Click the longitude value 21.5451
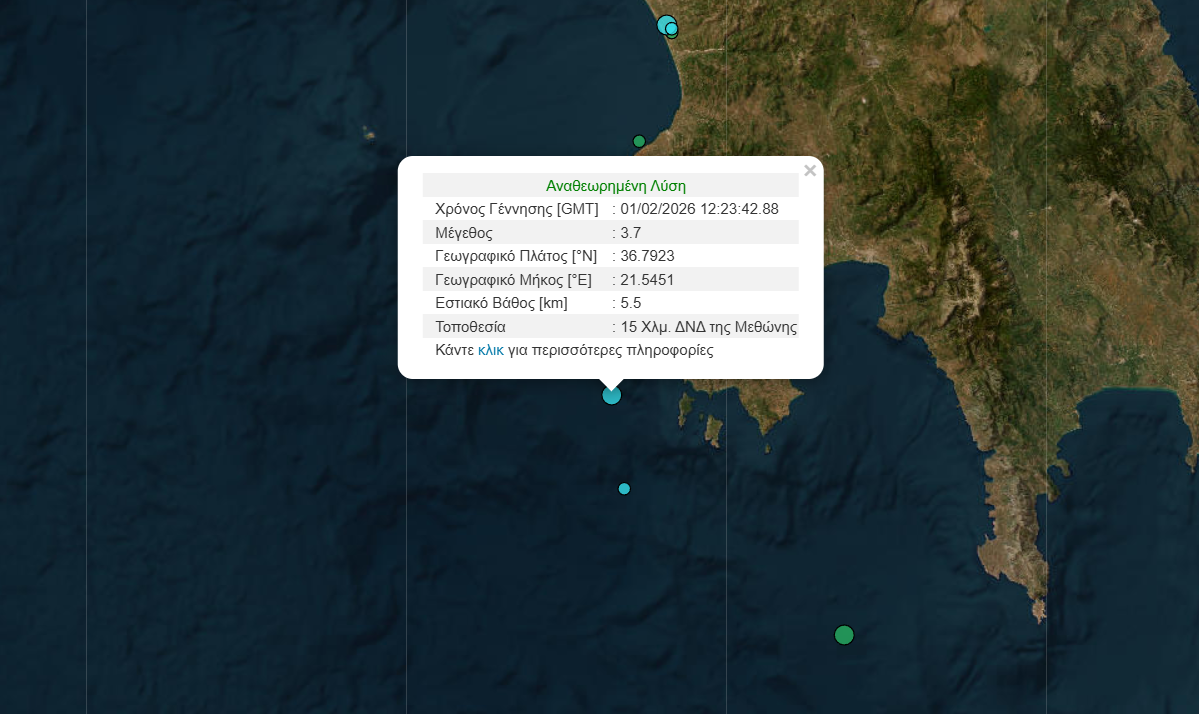This screenshot has height=714, width=1199. click(x=647, y=279)
